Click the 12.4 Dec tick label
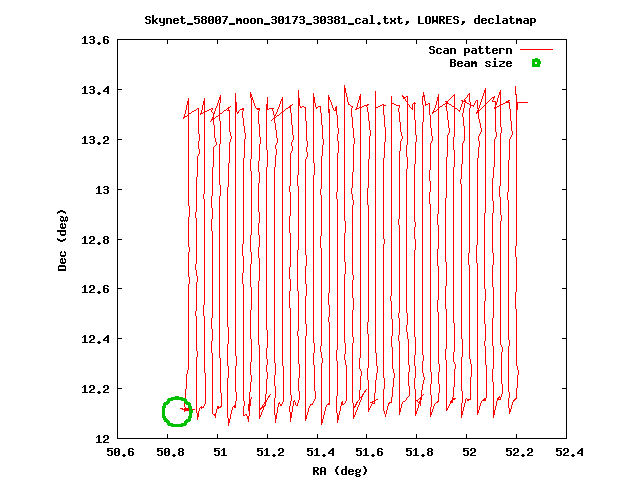 [96, 339]
